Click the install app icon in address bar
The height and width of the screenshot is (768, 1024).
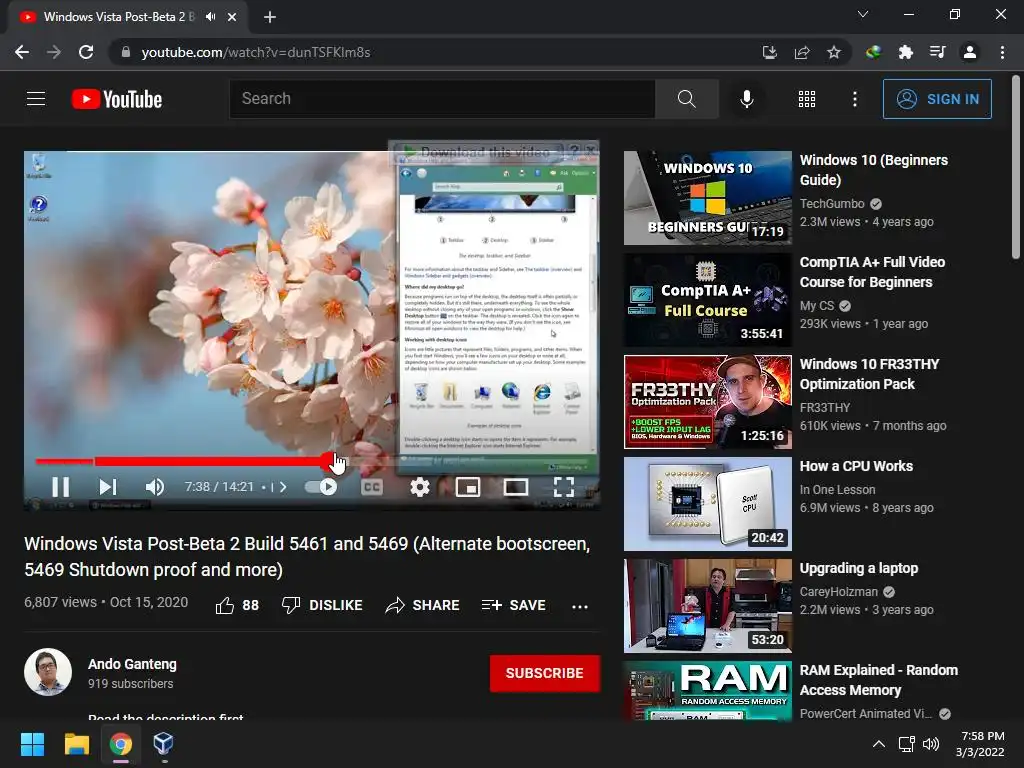770,52
